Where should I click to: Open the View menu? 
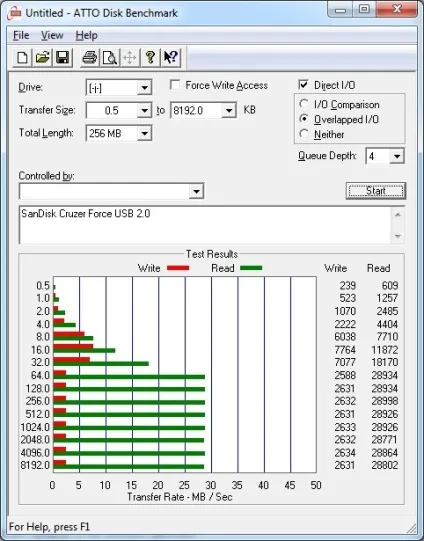pos(52,35)
